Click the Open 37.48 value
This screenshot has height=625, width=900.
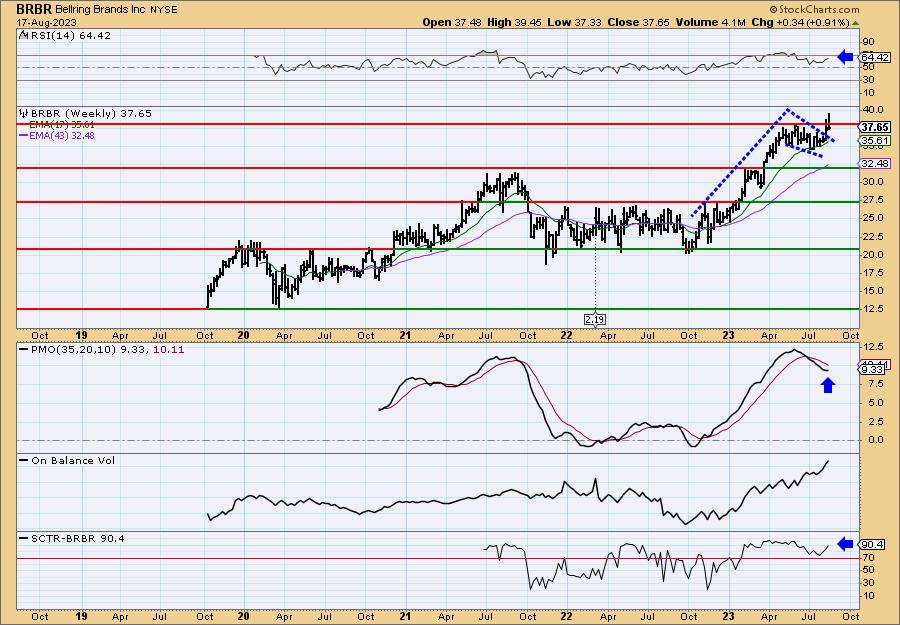coord(453,22)
